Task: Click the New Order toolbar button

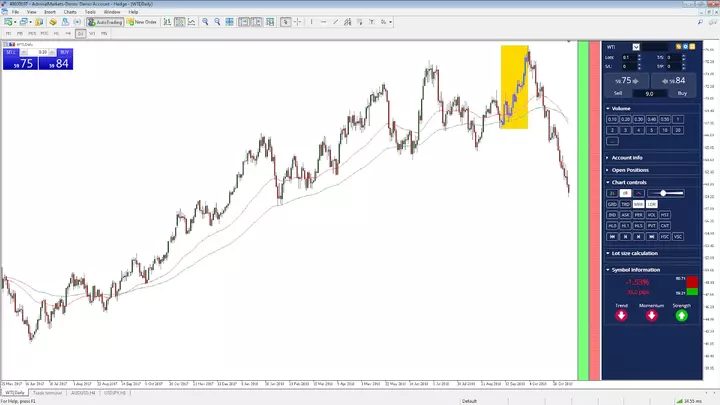Action: click(140, 21)
